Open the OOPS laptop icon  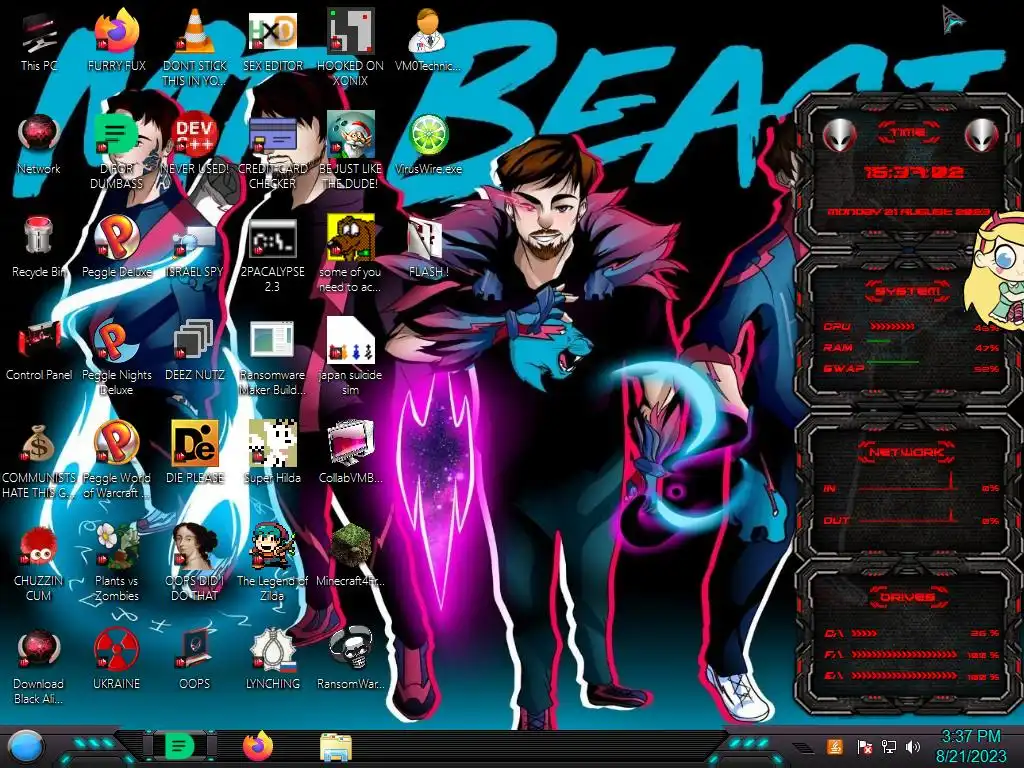point(195,660)
